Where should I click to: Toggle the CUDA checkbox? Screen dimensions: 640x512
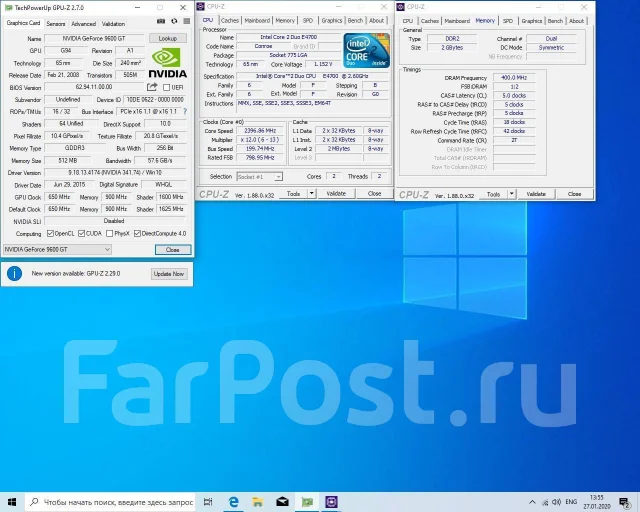[81, 234]
